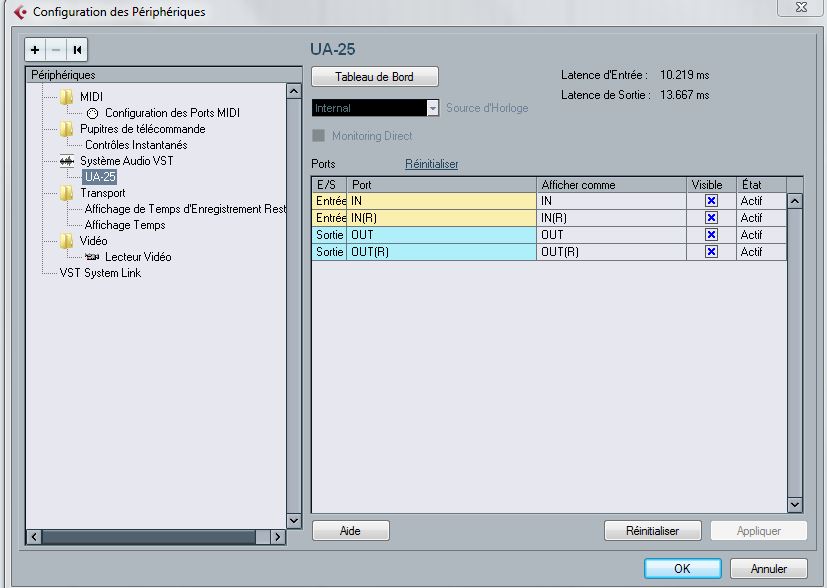Select Lecteur Vidéo tree item
The height and width of the screenshot is (588, 827).
tap(138, 257)
